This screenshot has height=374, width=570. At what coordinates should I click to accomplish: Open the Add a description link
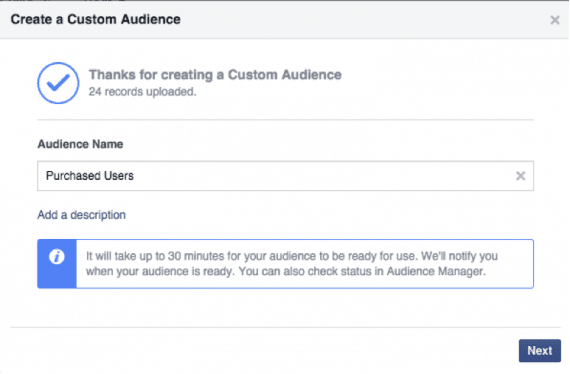point(81,215)
